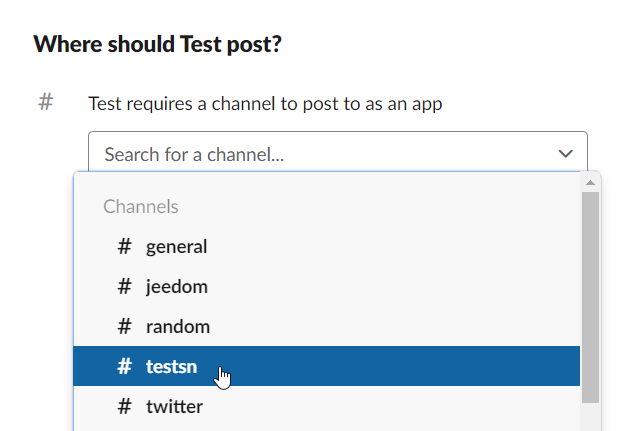The height and width of the screenshot is (431, 641).
Task: Click the Test requires a channel text
Action: tap(265, 103)
